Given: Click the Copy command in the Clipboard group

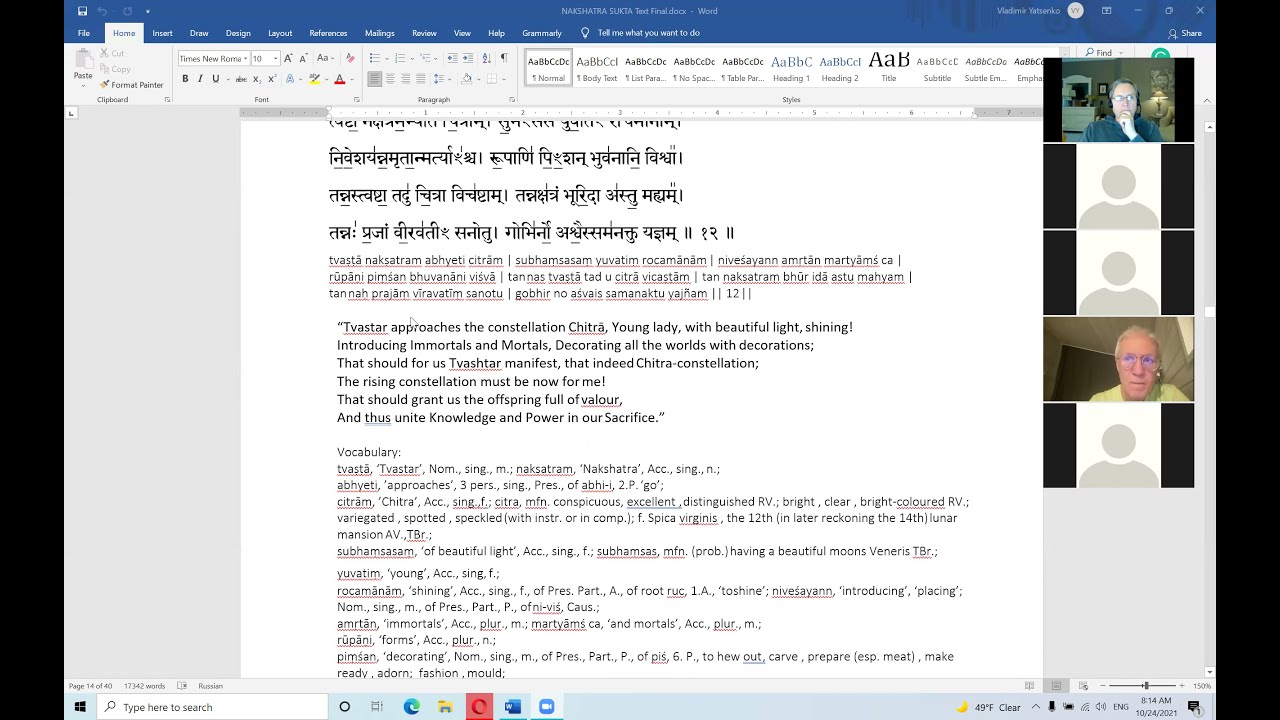Looking at the screenshot, I should (115, 69).
